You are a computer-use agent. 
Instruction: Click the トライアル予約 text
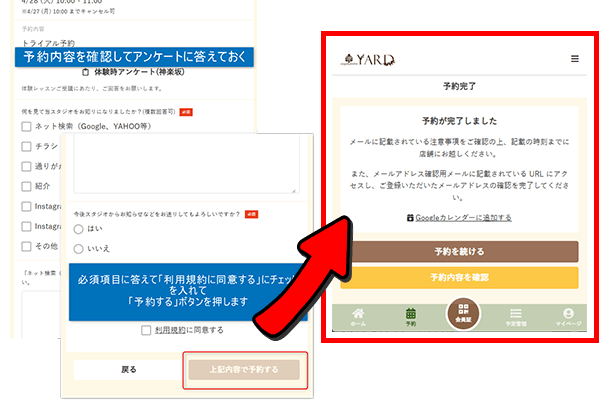click(48, 43)
